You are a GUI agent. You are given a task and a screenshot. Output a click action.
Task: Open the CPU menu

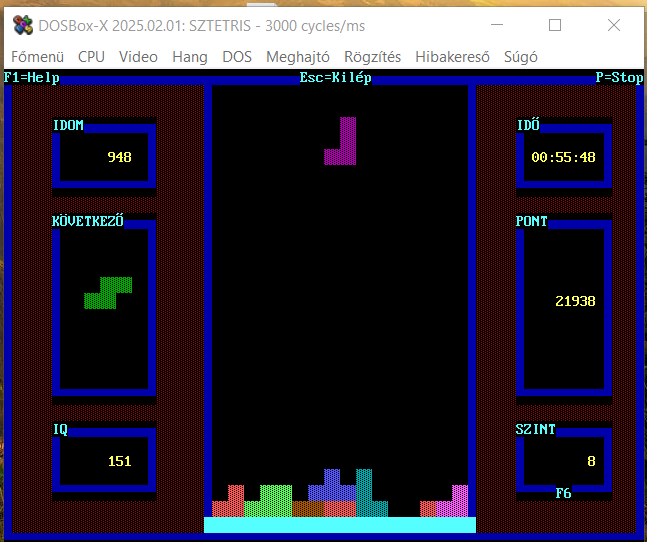91,57
